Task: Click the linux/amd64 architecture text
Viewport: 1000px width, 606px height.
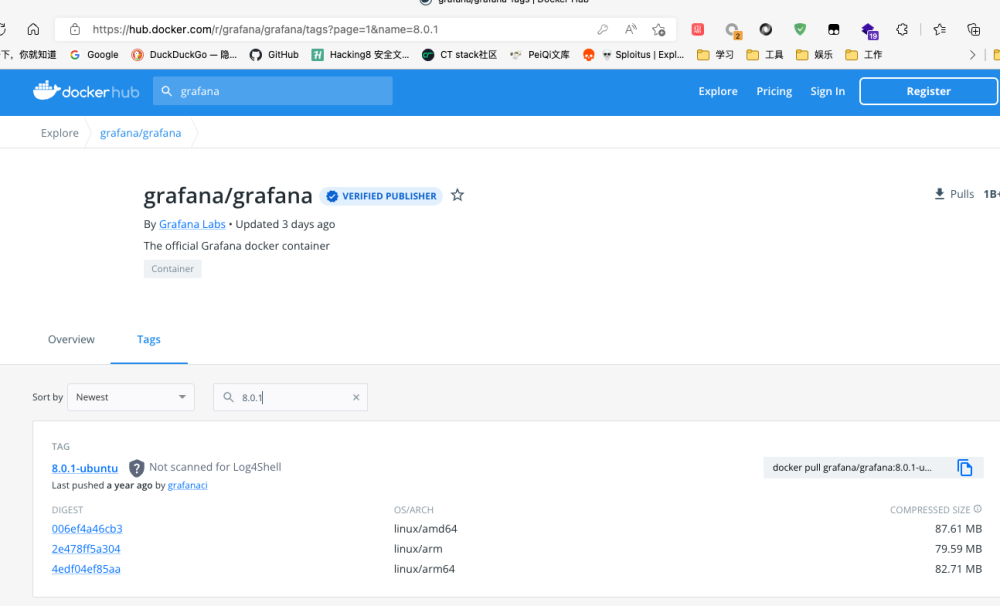Action: pos(425,529)
